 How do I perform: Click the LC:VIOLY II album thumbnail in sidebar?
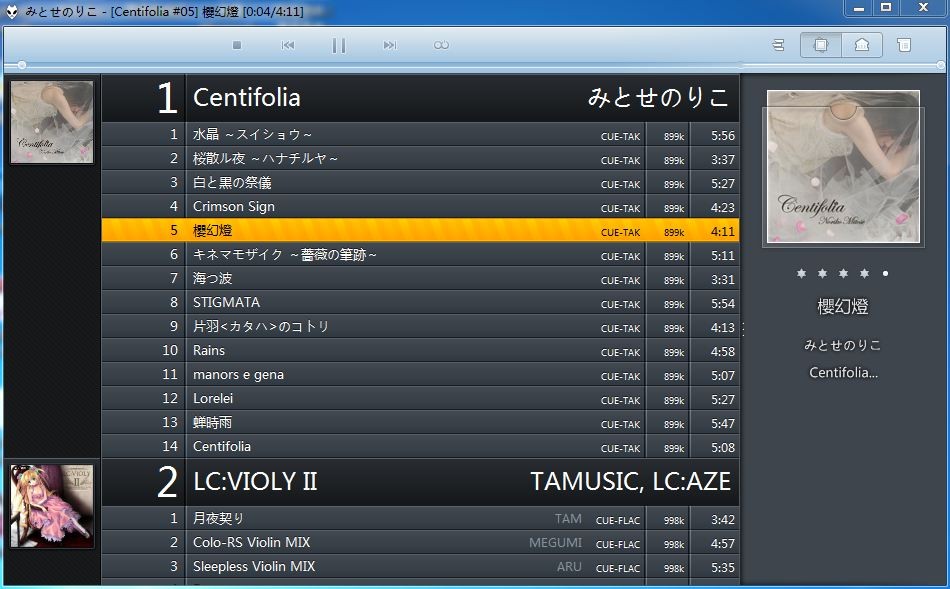(51, 506)
